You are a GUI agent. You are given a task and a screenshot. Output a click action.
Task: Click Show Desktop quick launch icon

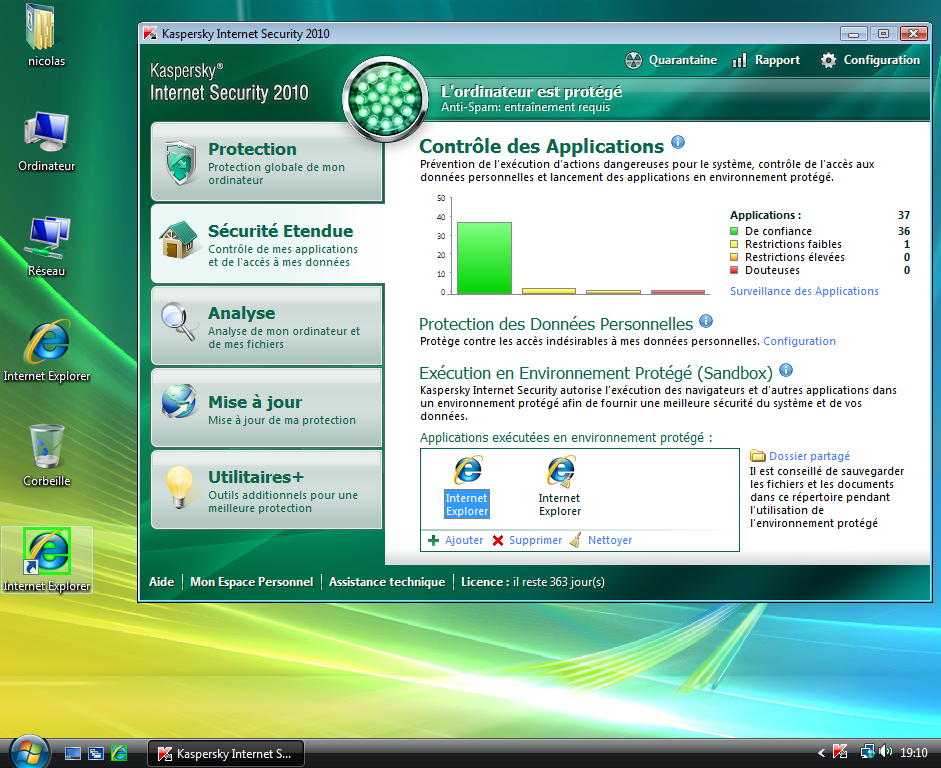pyautogui.click(x=73, y=754)
